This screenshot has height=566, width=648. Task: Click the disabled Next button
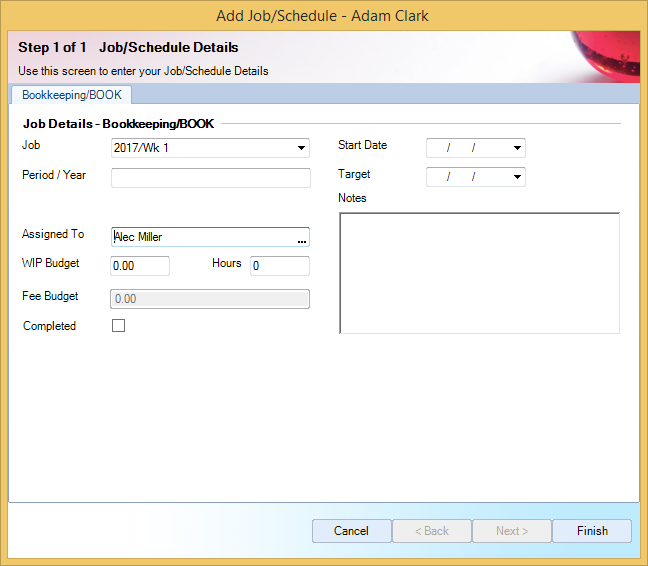512,531
